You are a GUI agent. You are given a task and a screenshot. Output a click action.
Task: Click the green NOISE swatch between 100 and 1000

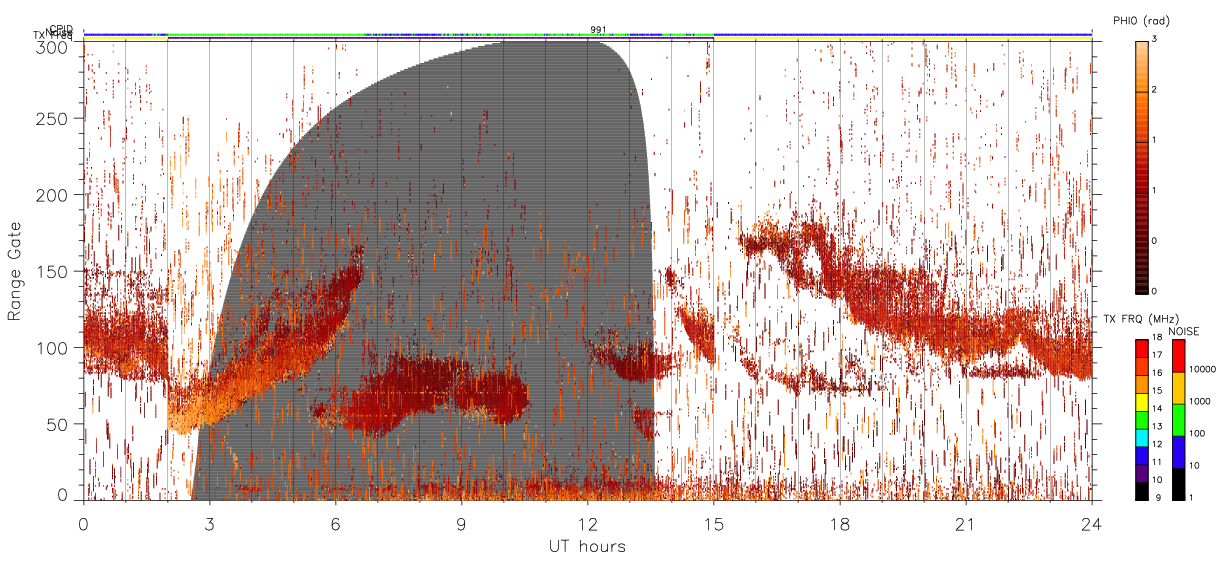pyautogui.click(x=1179, y=420)
